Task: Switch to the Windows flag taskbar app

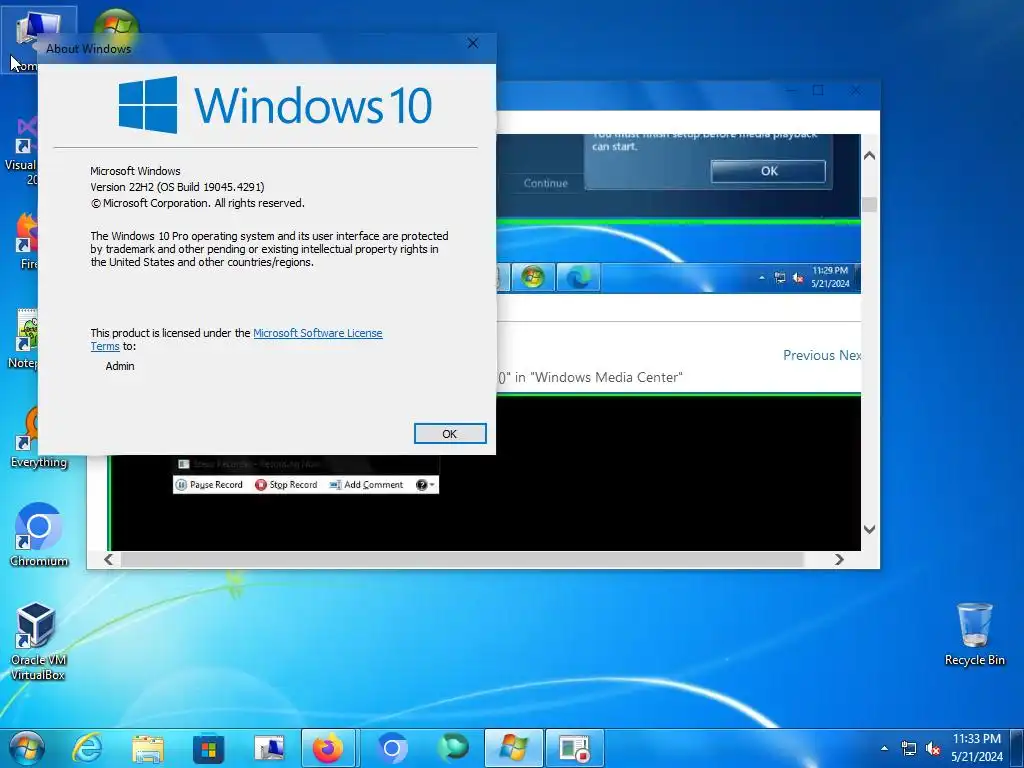Action: pos(513,748)
